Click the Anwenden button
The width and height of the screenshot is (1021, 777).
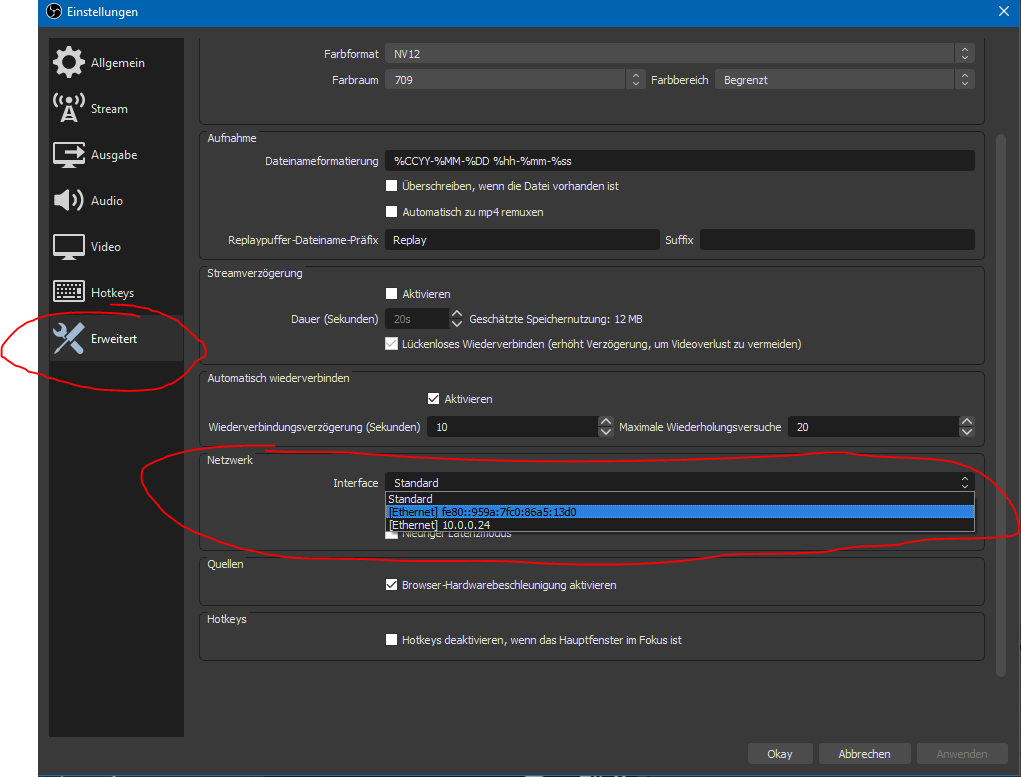tap(962, 754)
